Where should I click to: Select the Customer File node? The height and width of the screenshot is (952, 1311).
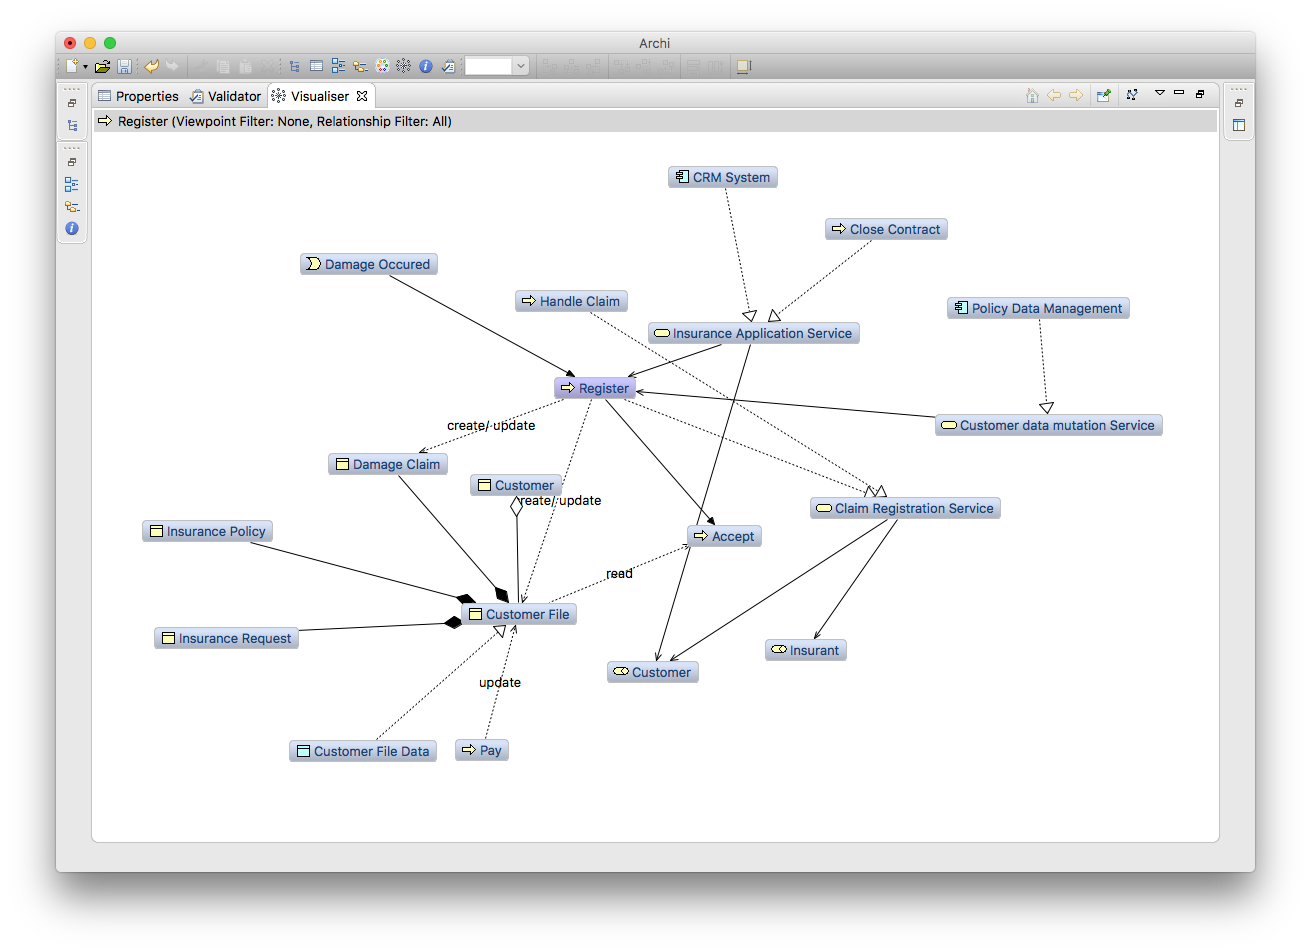pyautogui.click(x=519, y=614)
